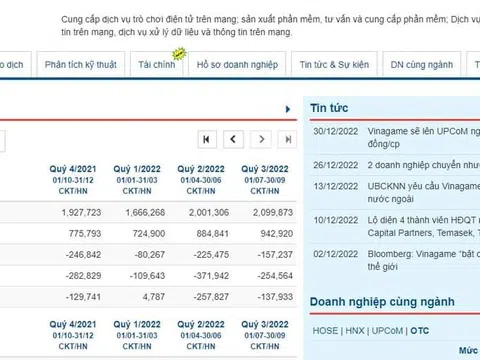Open the DN cùng ngành tab
The height and width of the screenshot is (360, 480).
tap(422, 64)
